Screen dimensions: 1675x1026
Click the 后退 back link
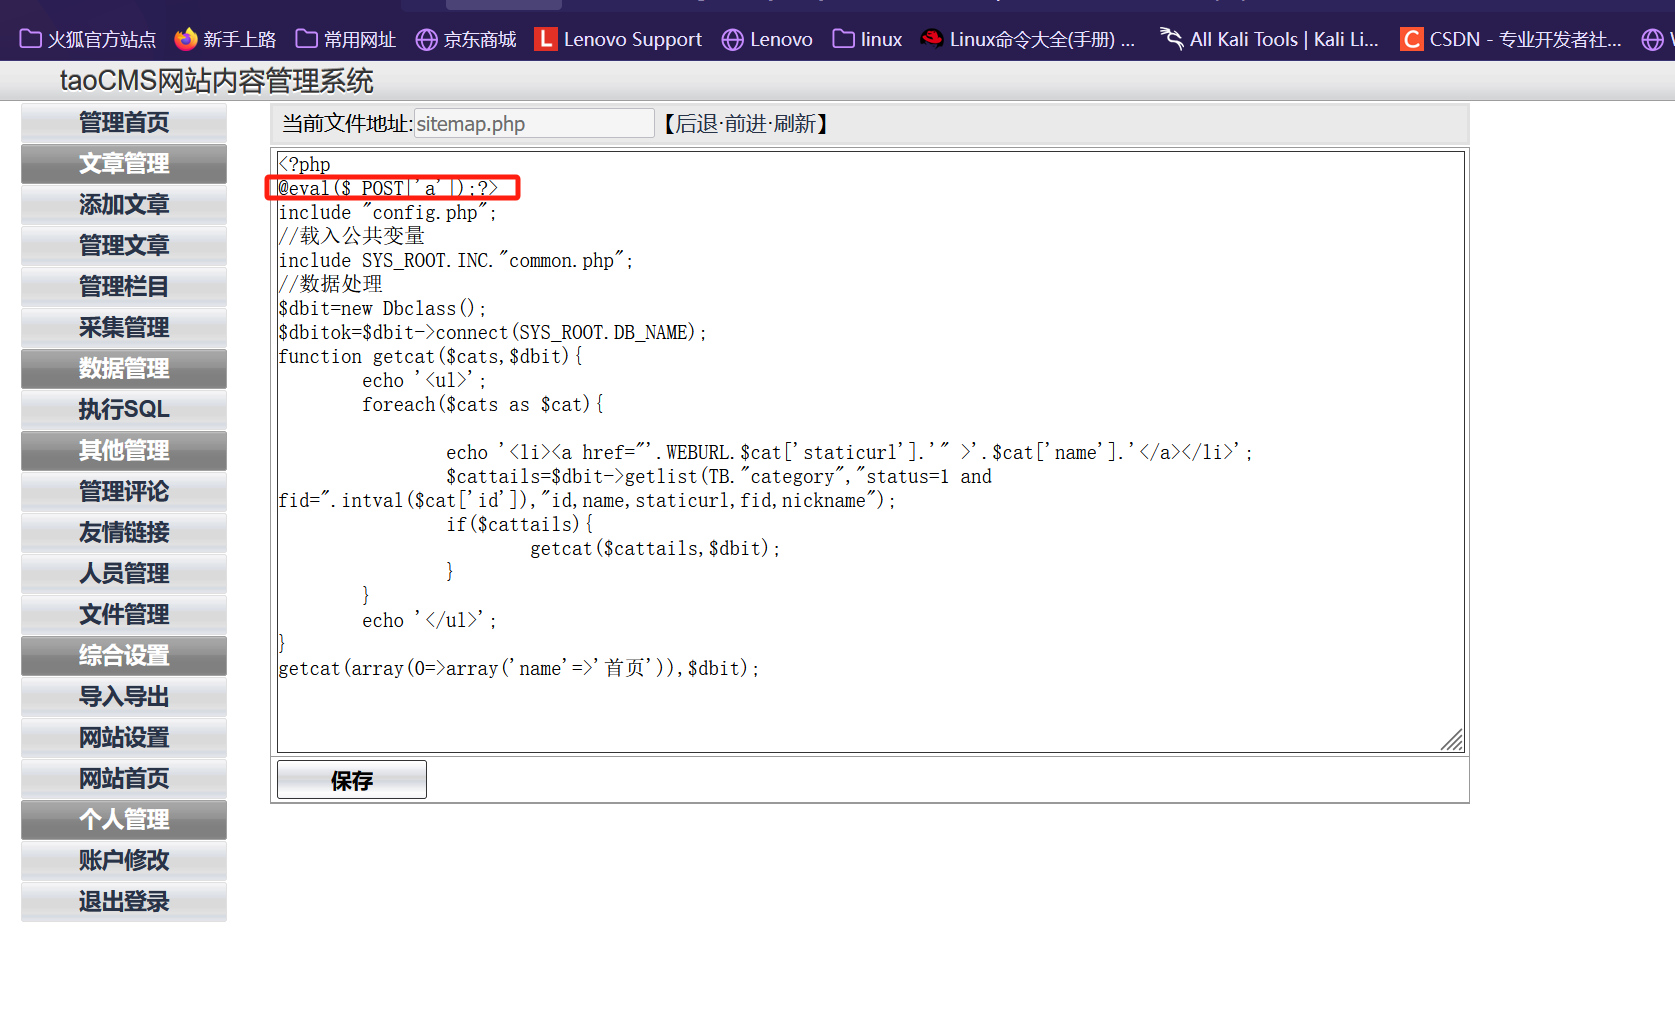697,124
